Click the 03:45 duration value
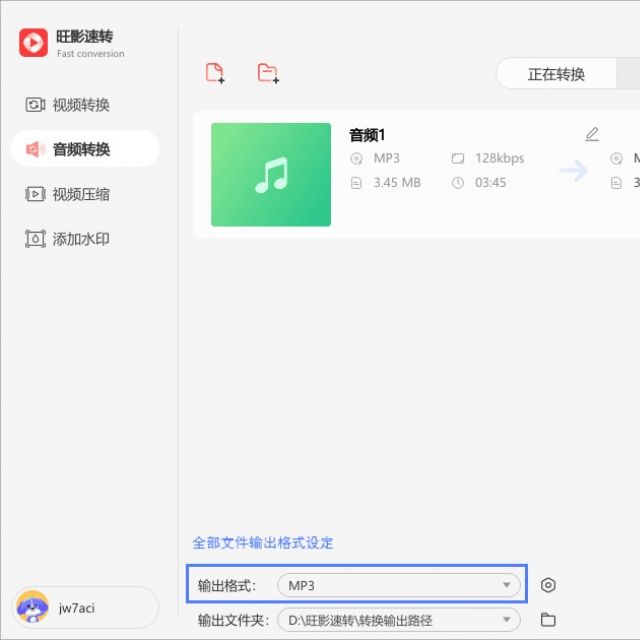640x640 pixels. click(490, 183)
